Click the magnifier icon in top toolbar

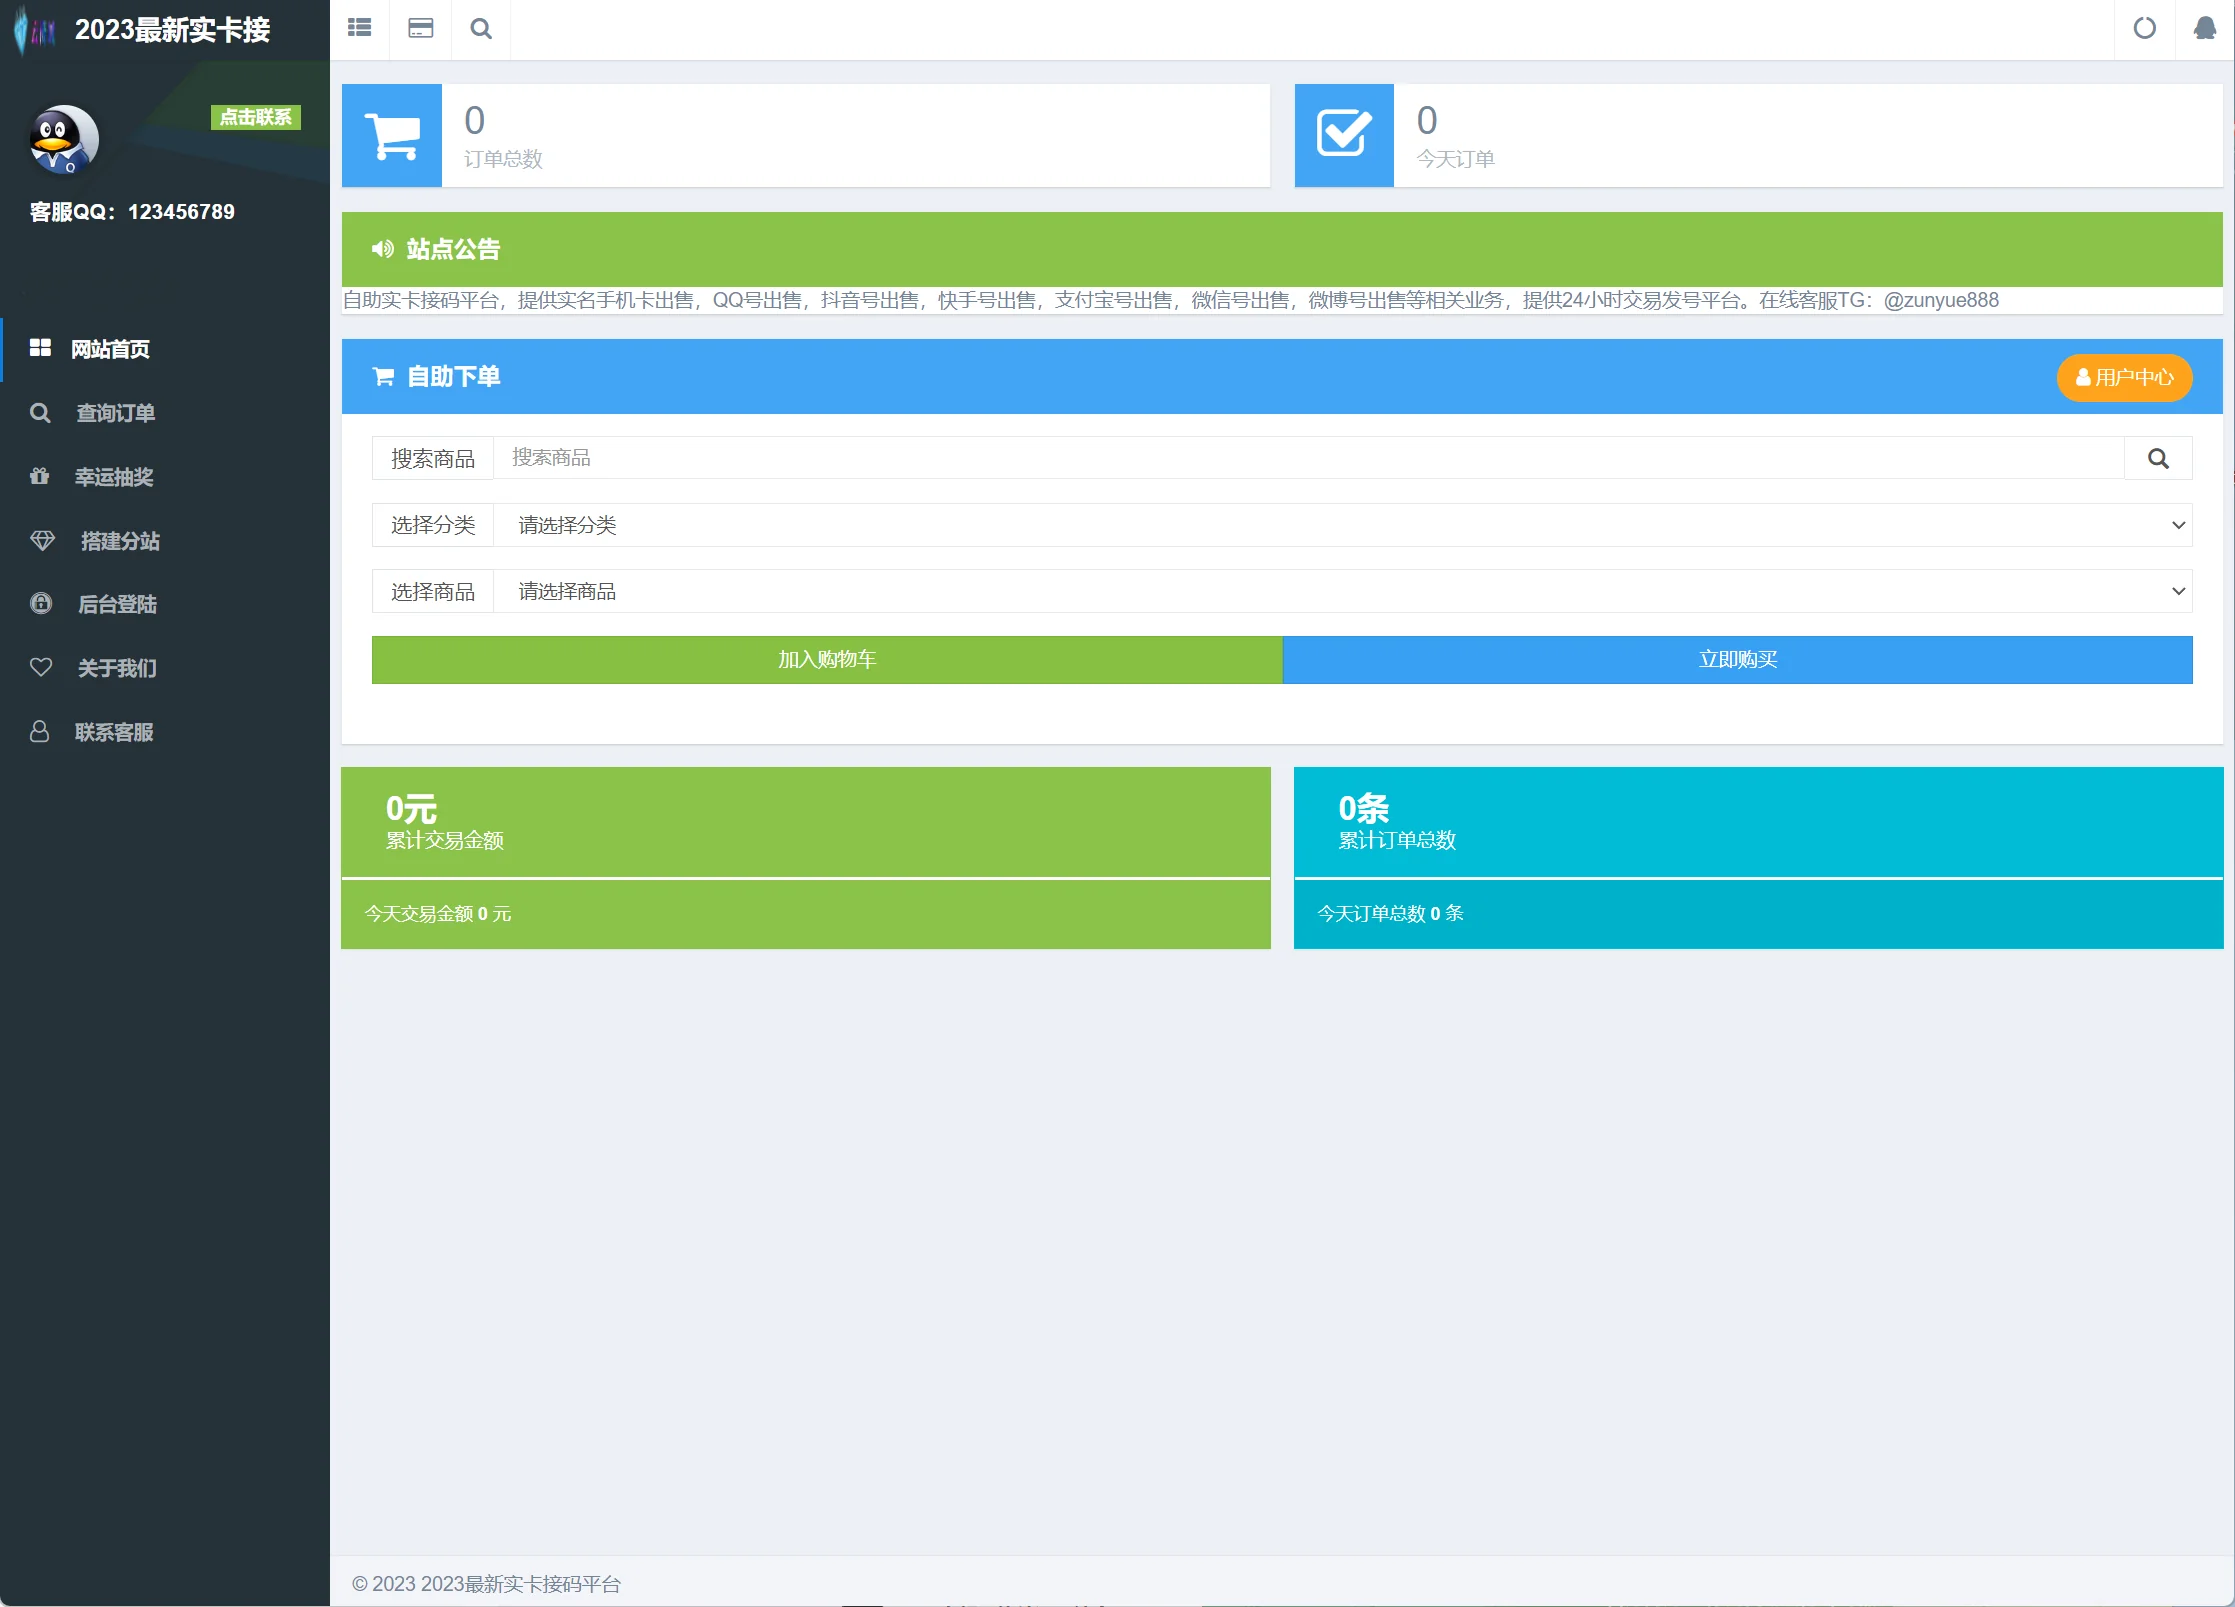481,28
